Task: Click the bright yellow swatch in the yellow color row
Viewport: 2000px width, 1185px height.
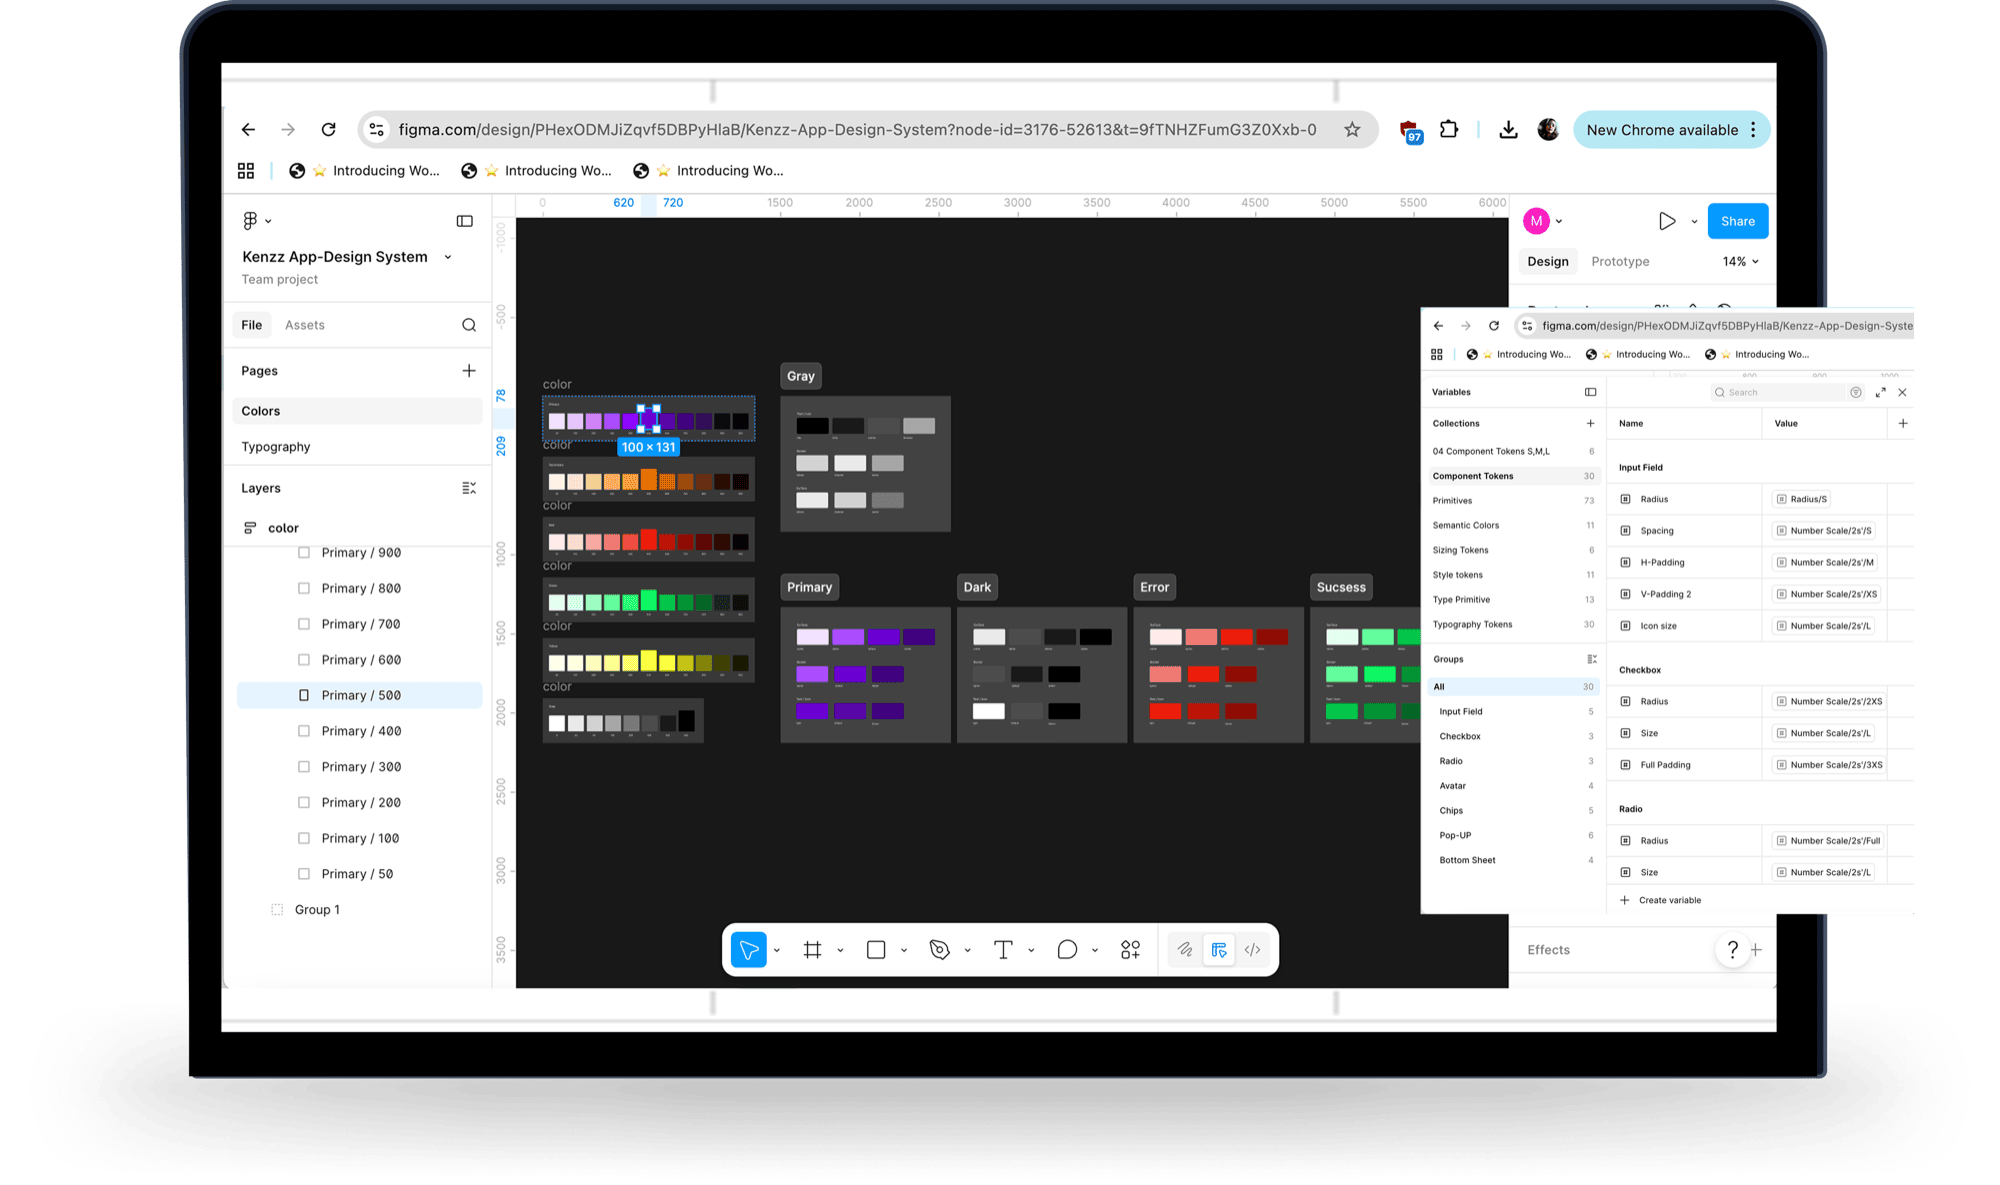Action: [x=649, y=661]
